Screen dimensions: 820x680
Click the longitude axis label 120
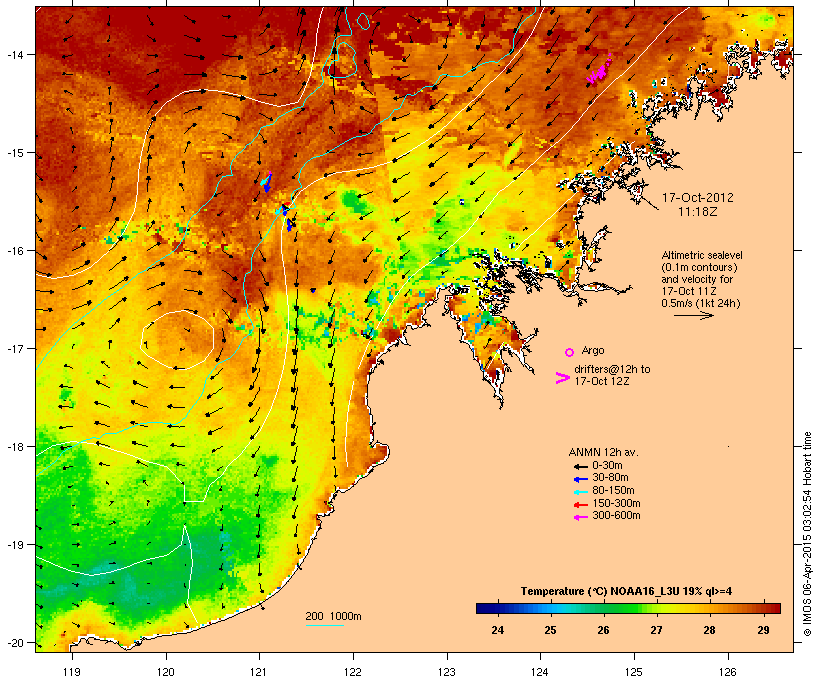coord(166,672)
